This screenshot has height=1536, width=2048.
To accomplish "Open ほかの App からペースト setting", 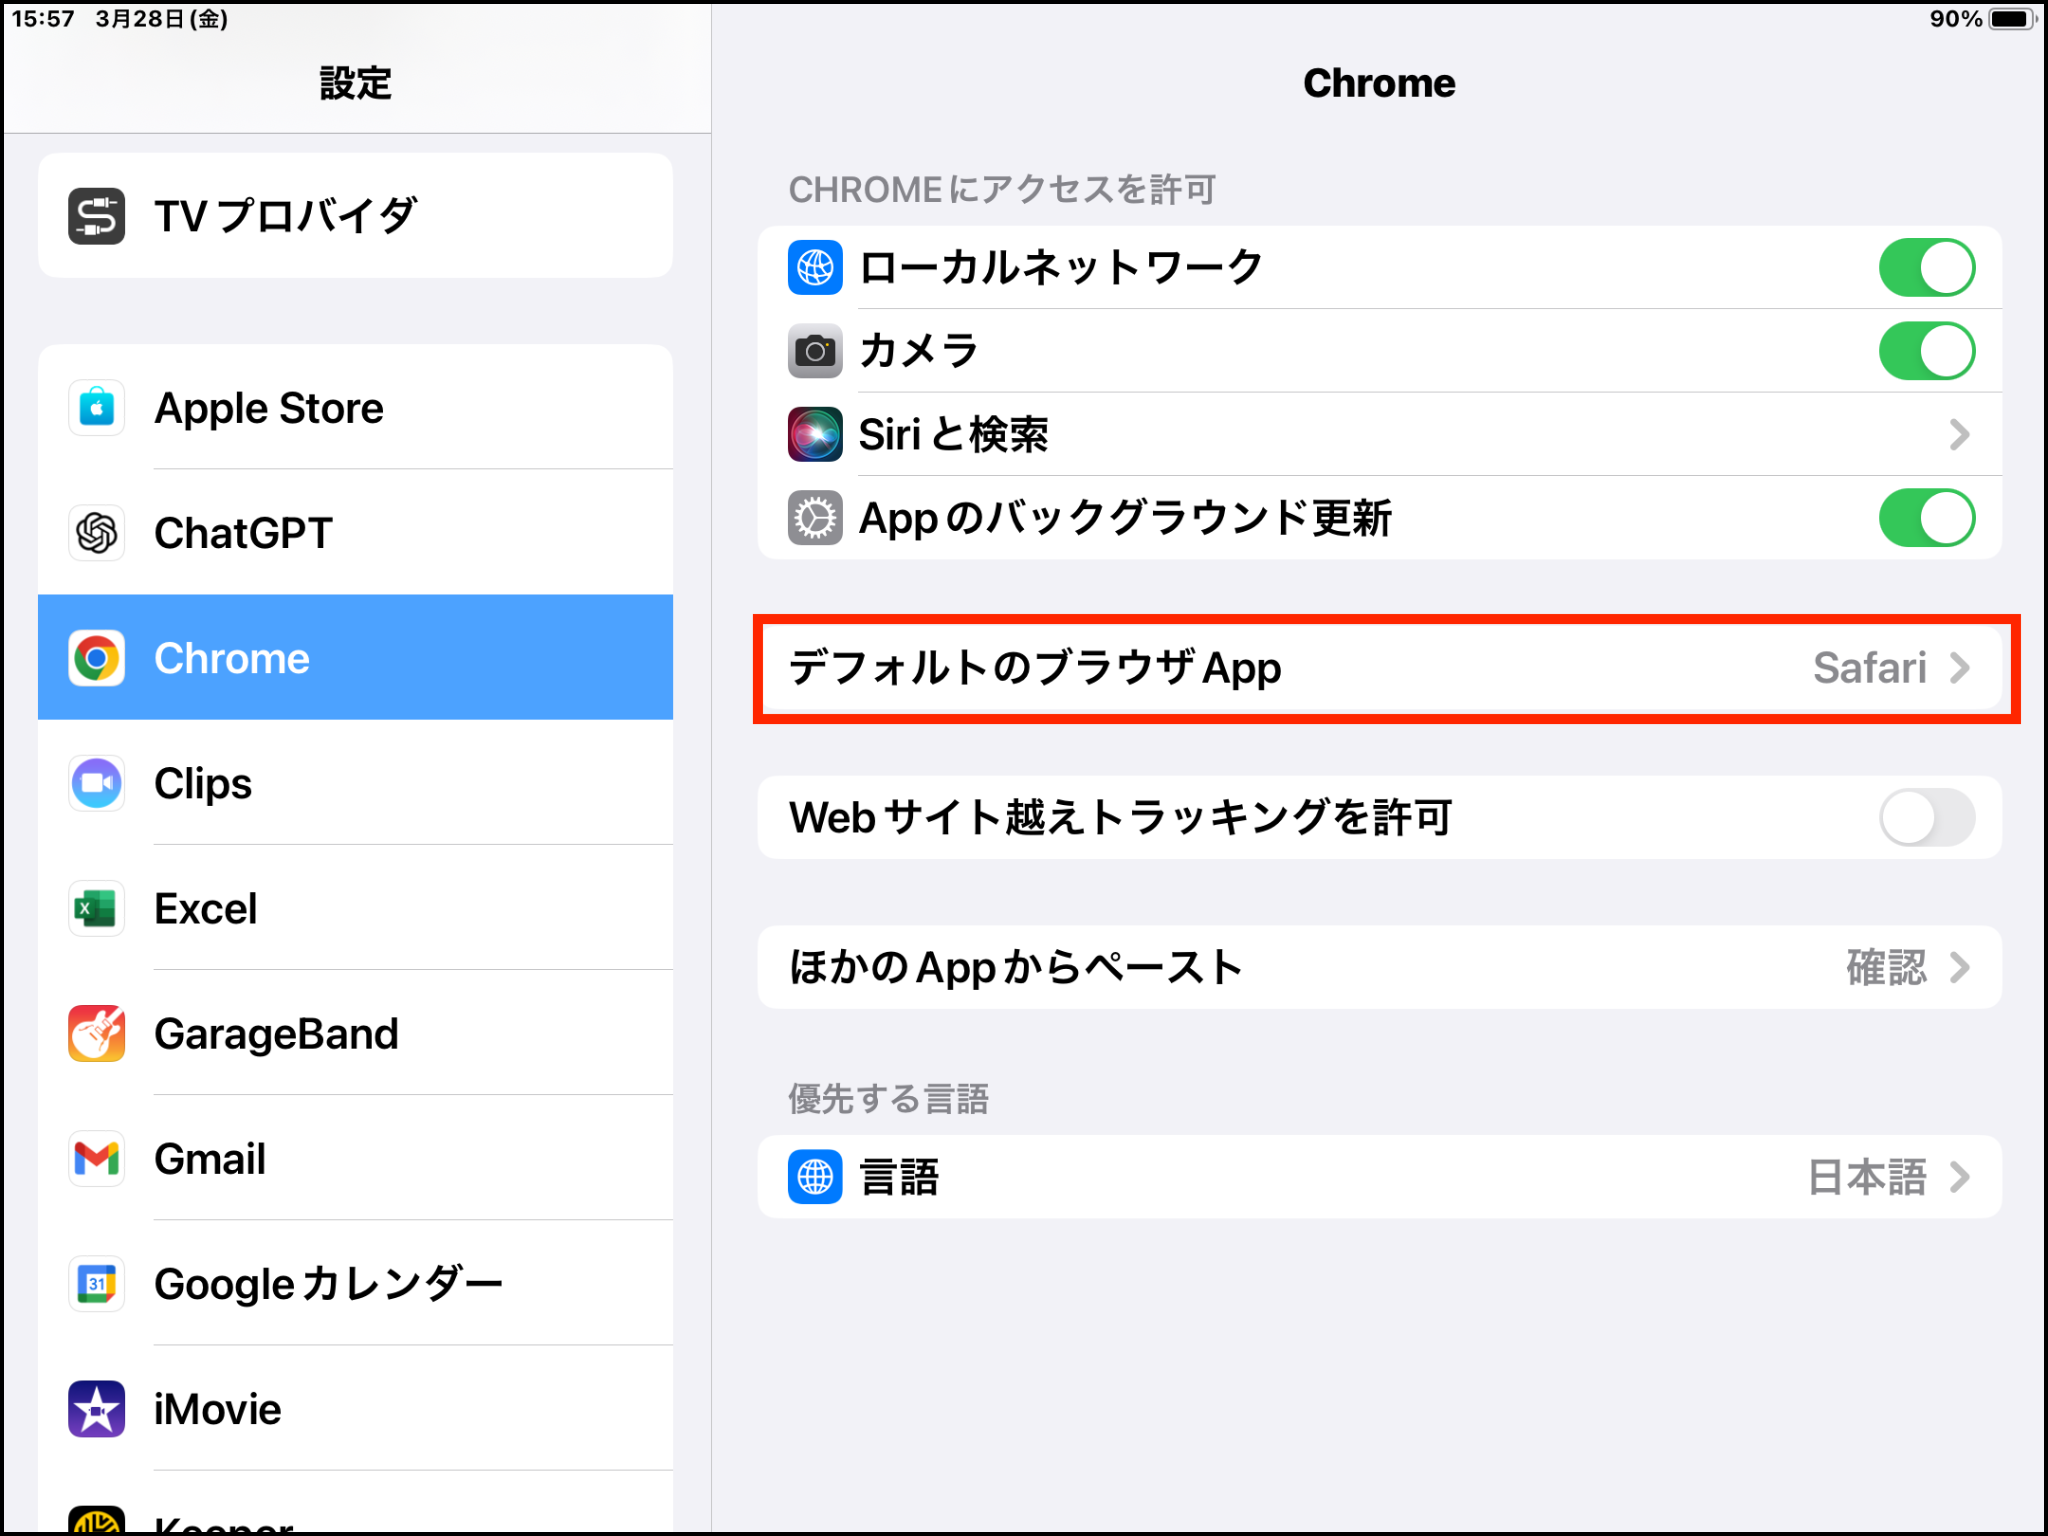I will pos(1380,967).
